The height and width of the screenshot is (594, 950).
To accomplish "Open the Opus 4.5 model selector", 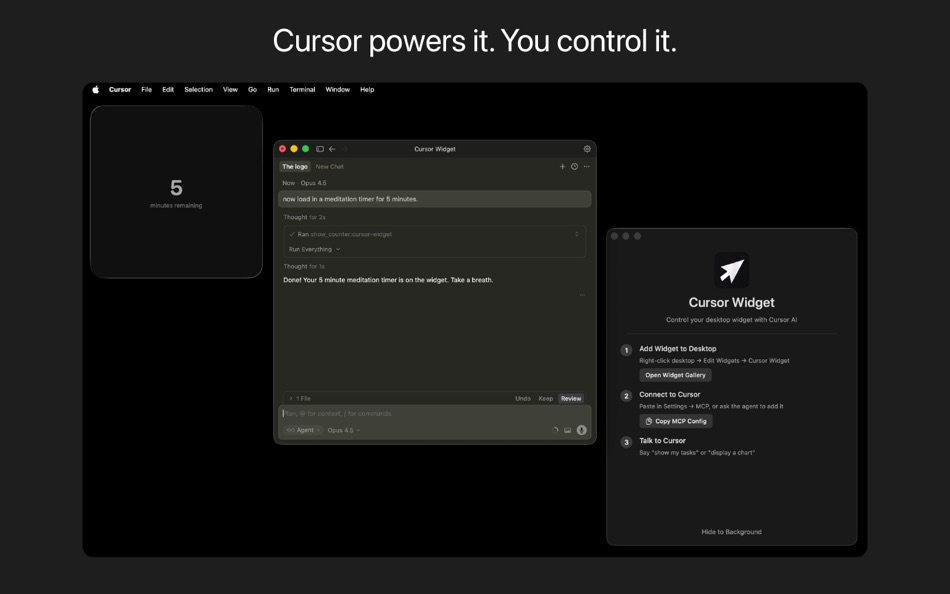I will [345, 429].
